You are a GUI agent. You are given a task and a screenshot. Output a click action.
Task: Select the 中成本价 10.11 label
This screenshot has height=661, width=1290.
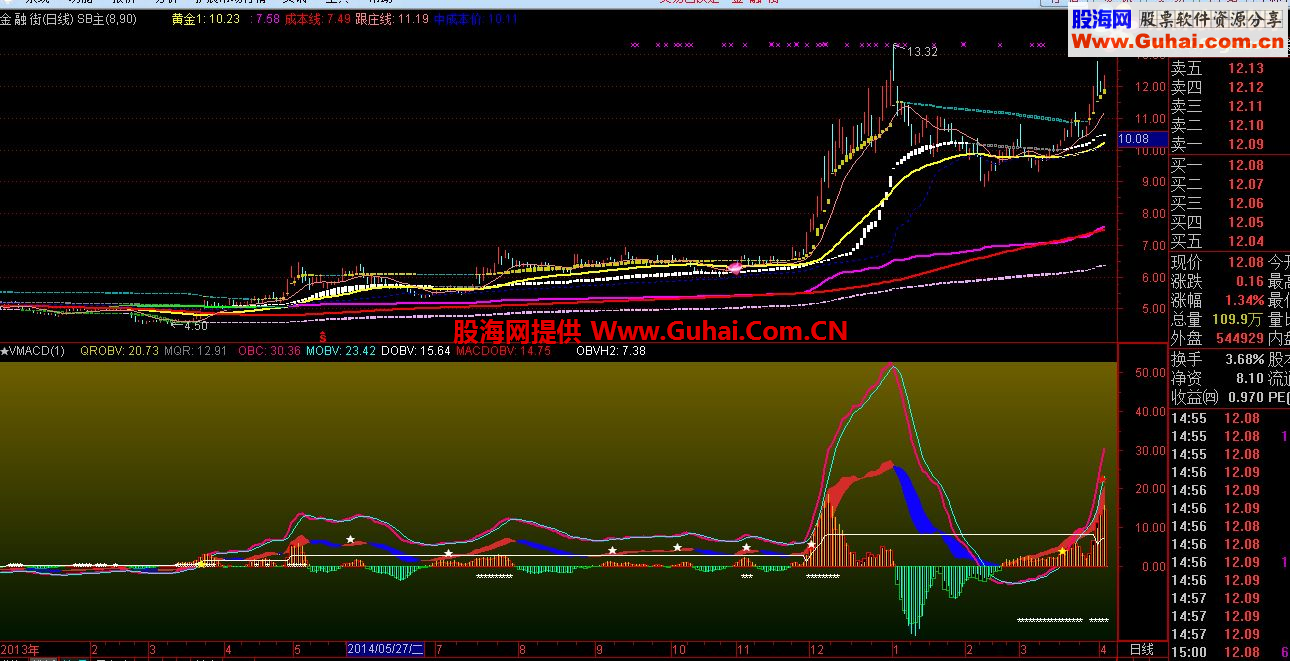(x=476, y=19)
